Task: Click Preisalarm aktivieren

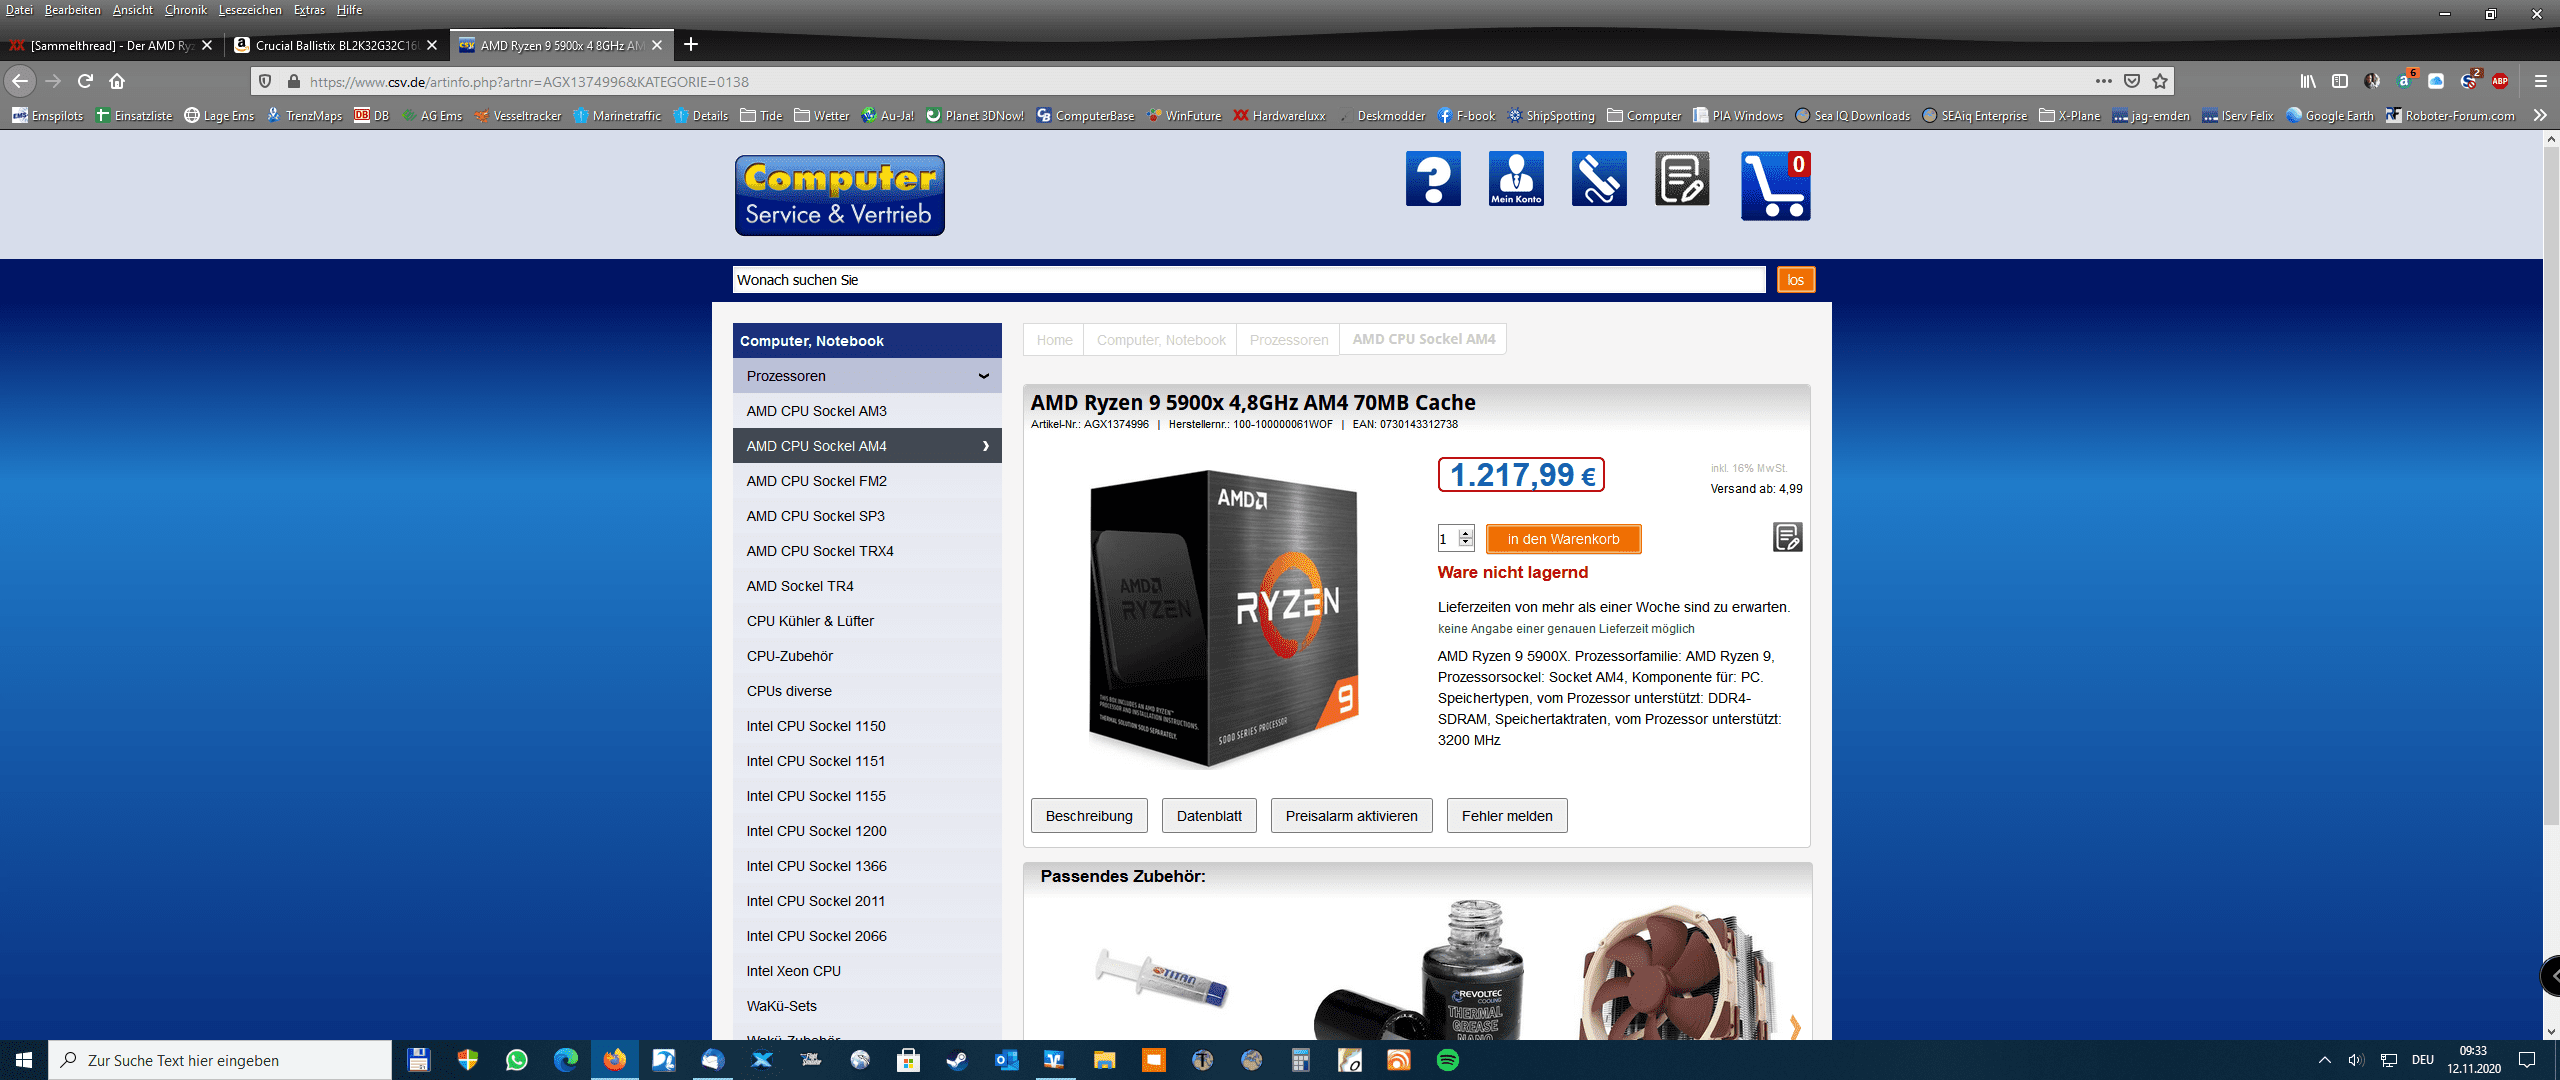Action: click(x=1351, y=816)
